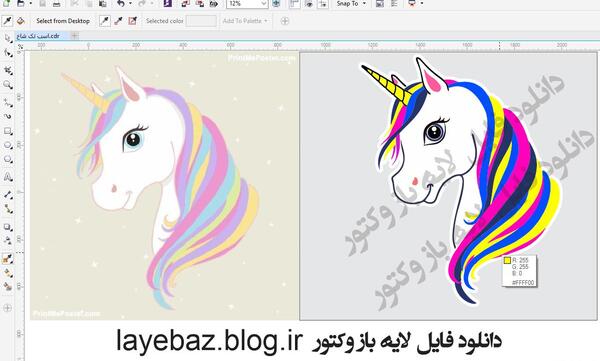Open toolbox quick customize plus button

coord(8,308)
